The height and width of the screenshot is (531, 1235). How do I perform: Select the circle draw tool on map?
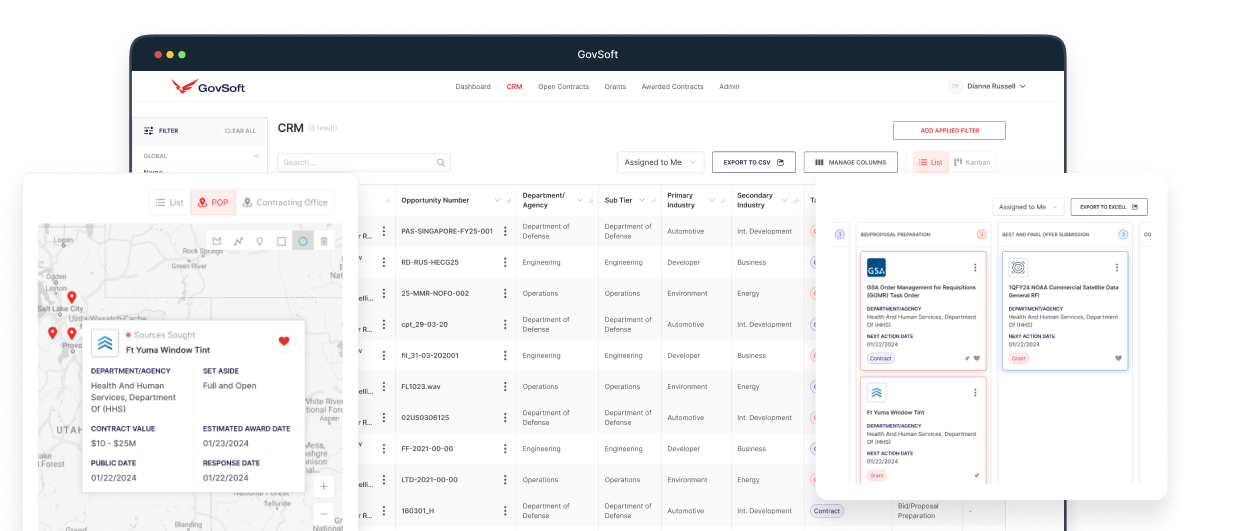pyautogui.click(x=302, y=241)
